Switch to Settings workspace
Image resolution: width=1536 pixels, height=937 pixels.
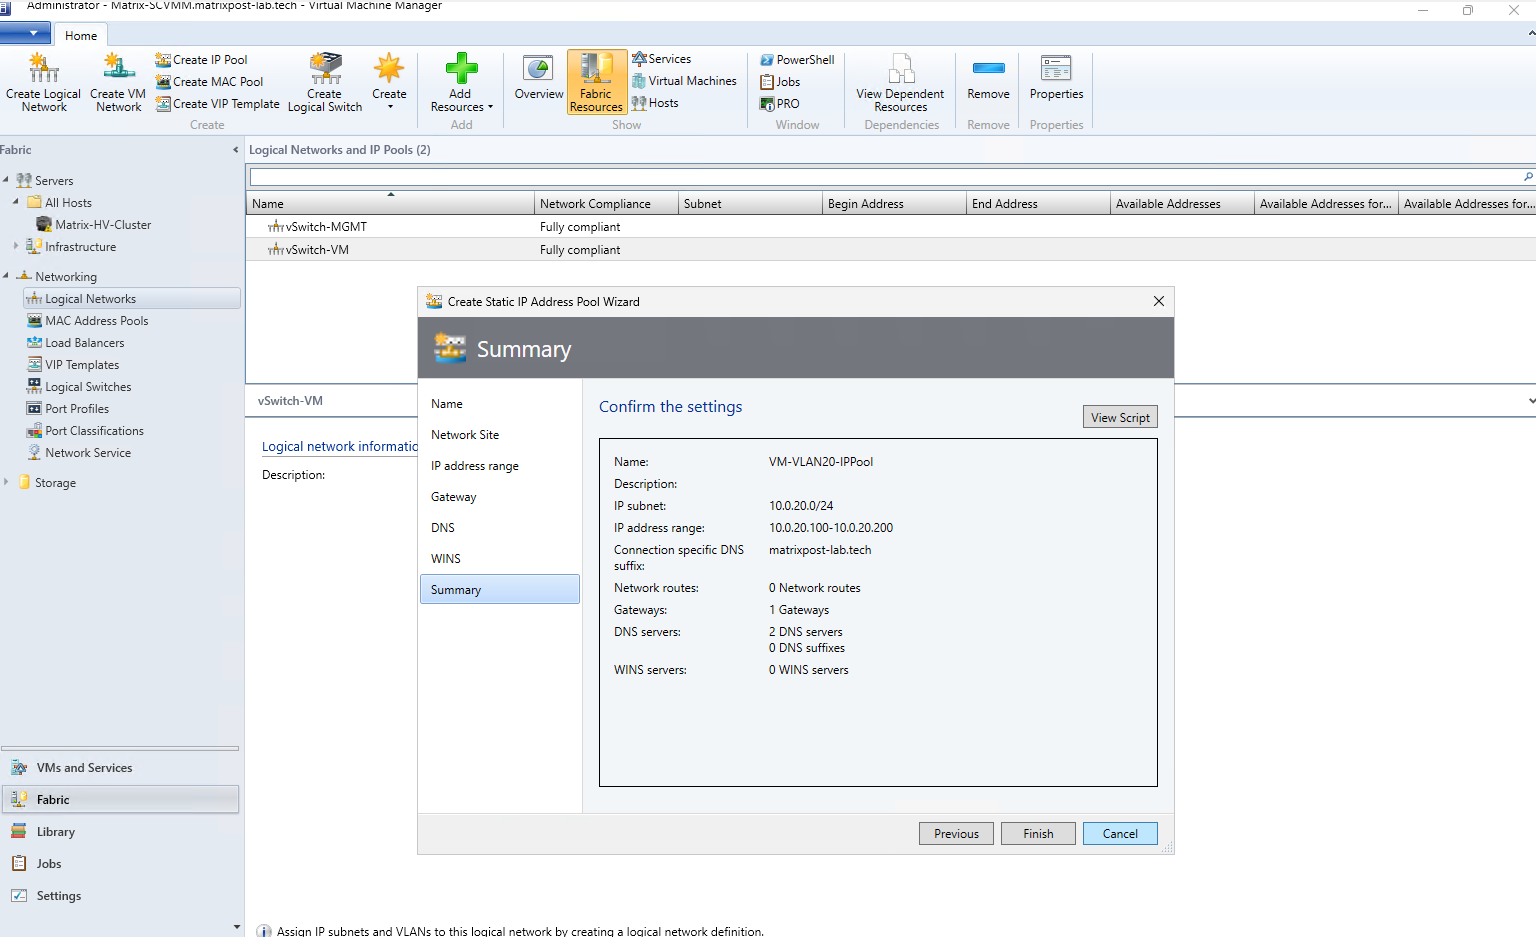pyautogui.click(x=120, y=896)
